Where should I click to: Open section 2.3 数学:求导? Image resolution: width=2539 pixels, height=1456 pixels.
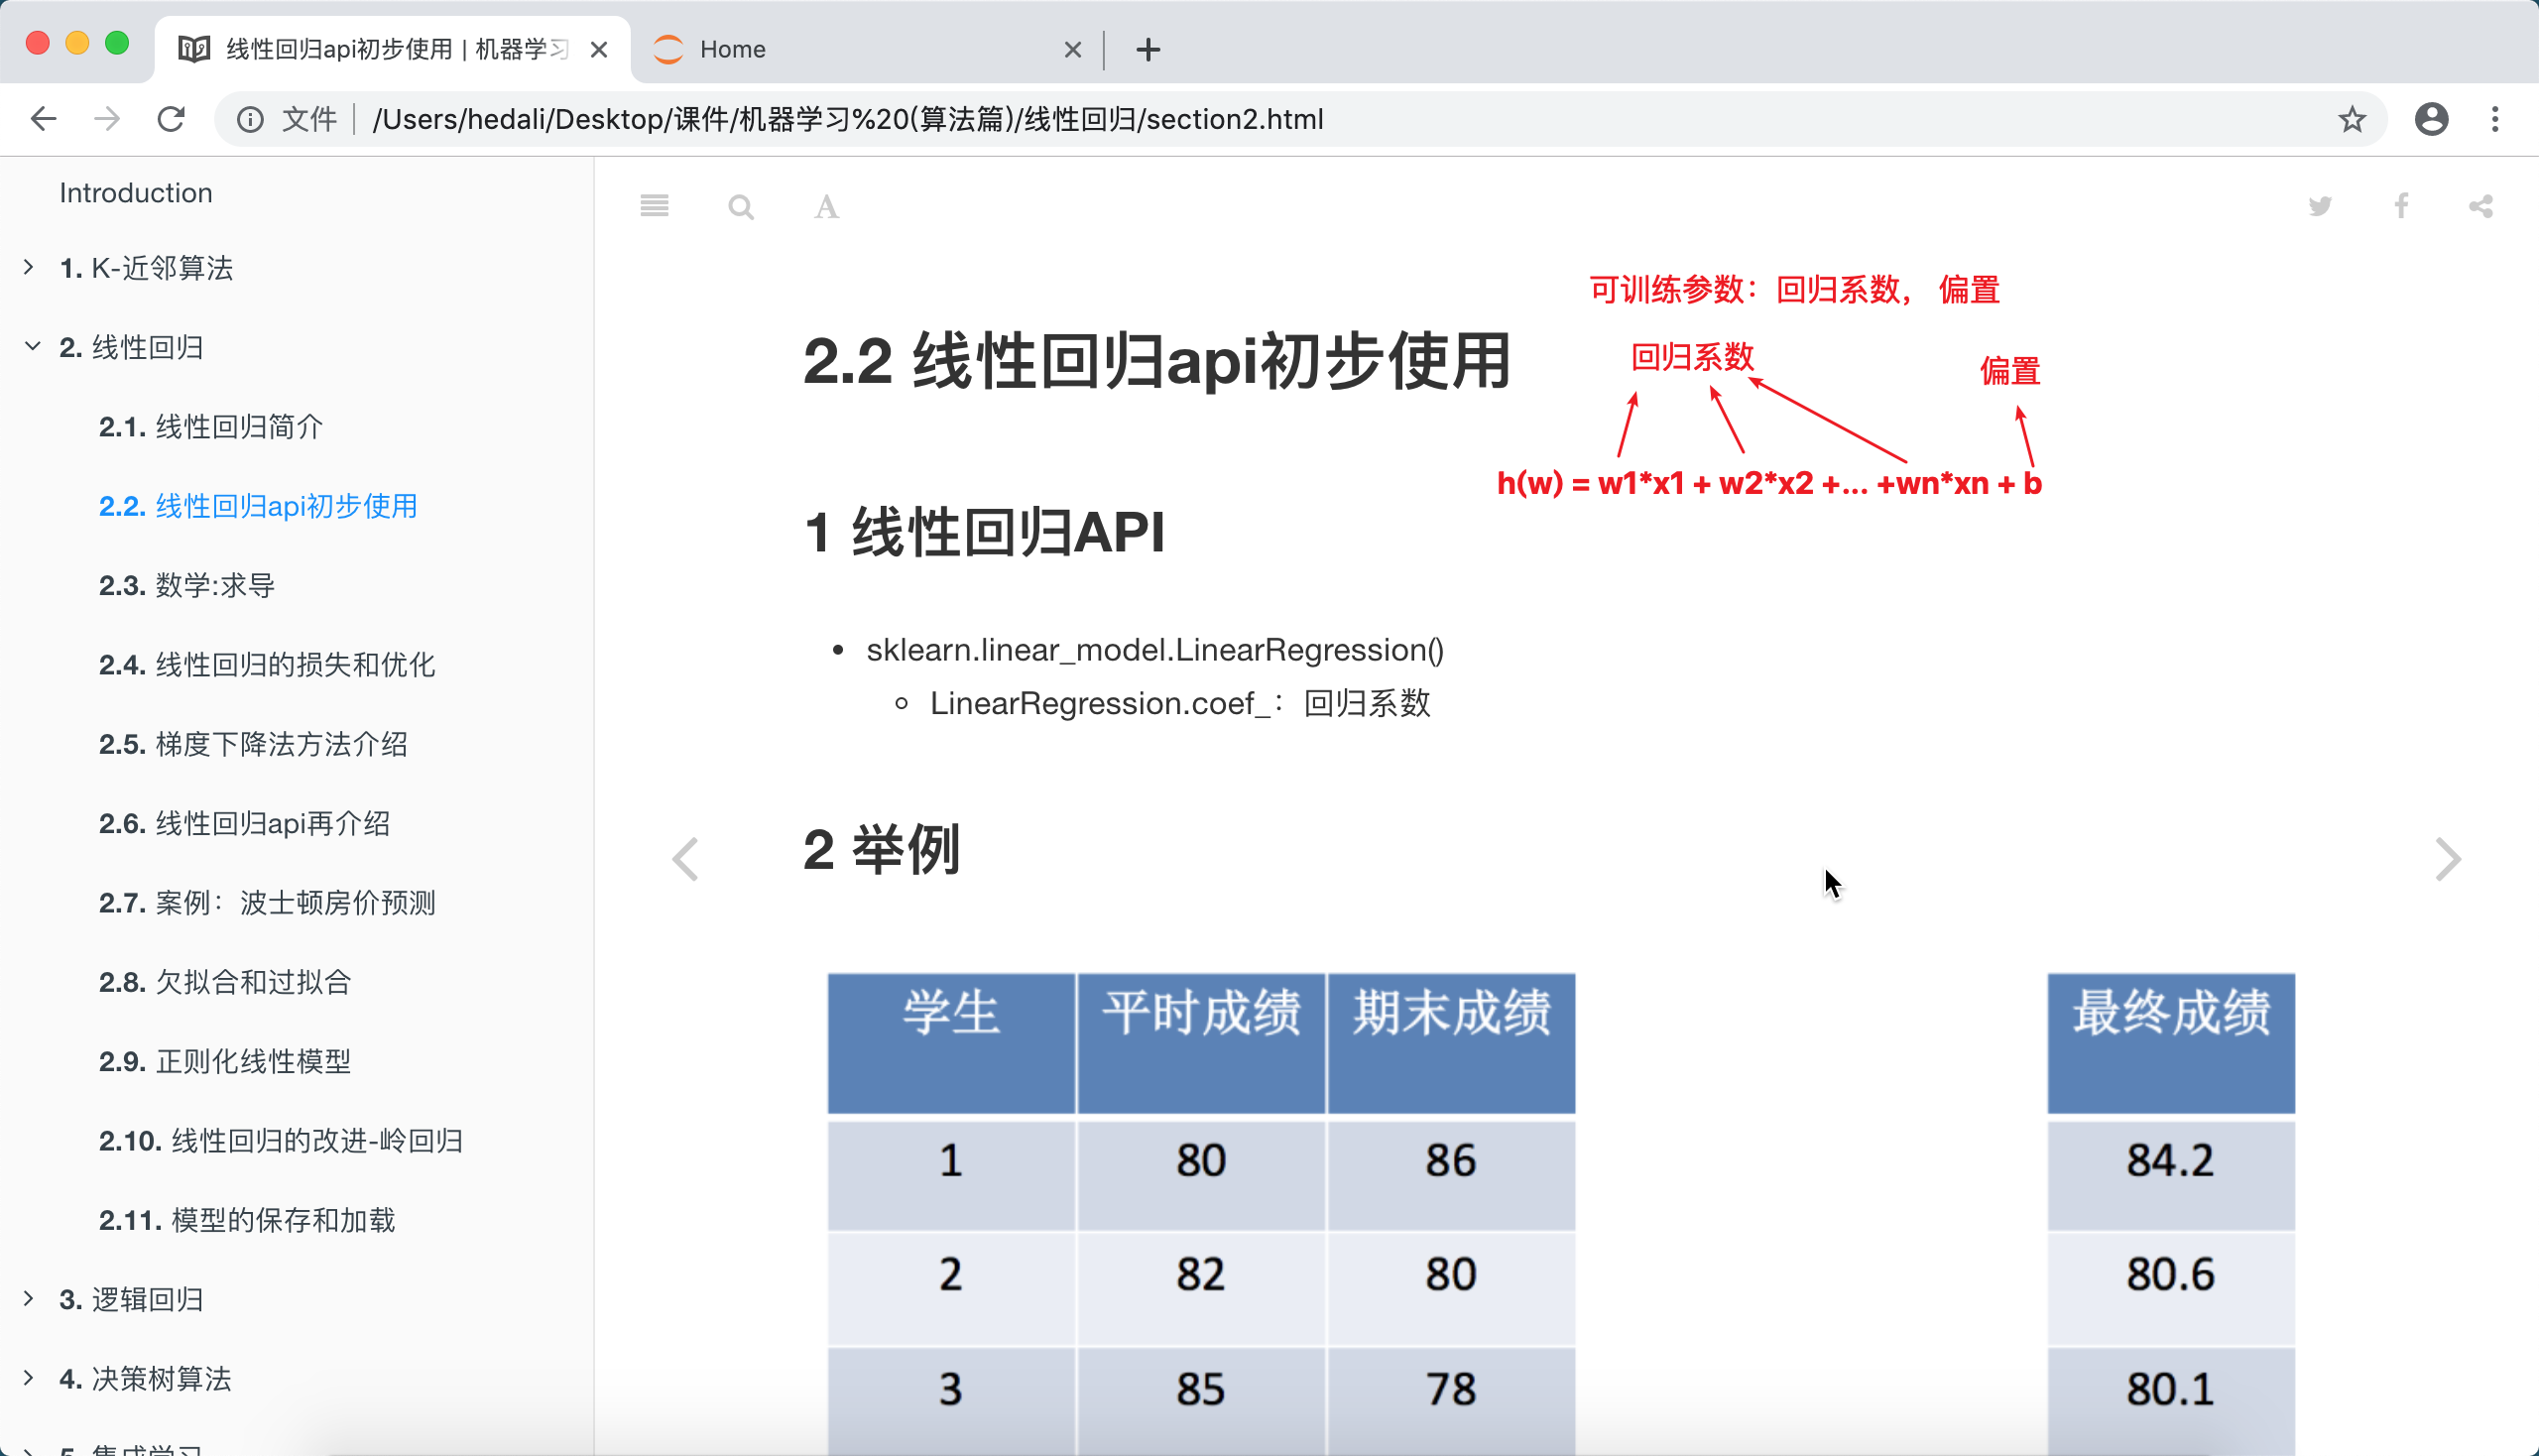tap(186, 585)
